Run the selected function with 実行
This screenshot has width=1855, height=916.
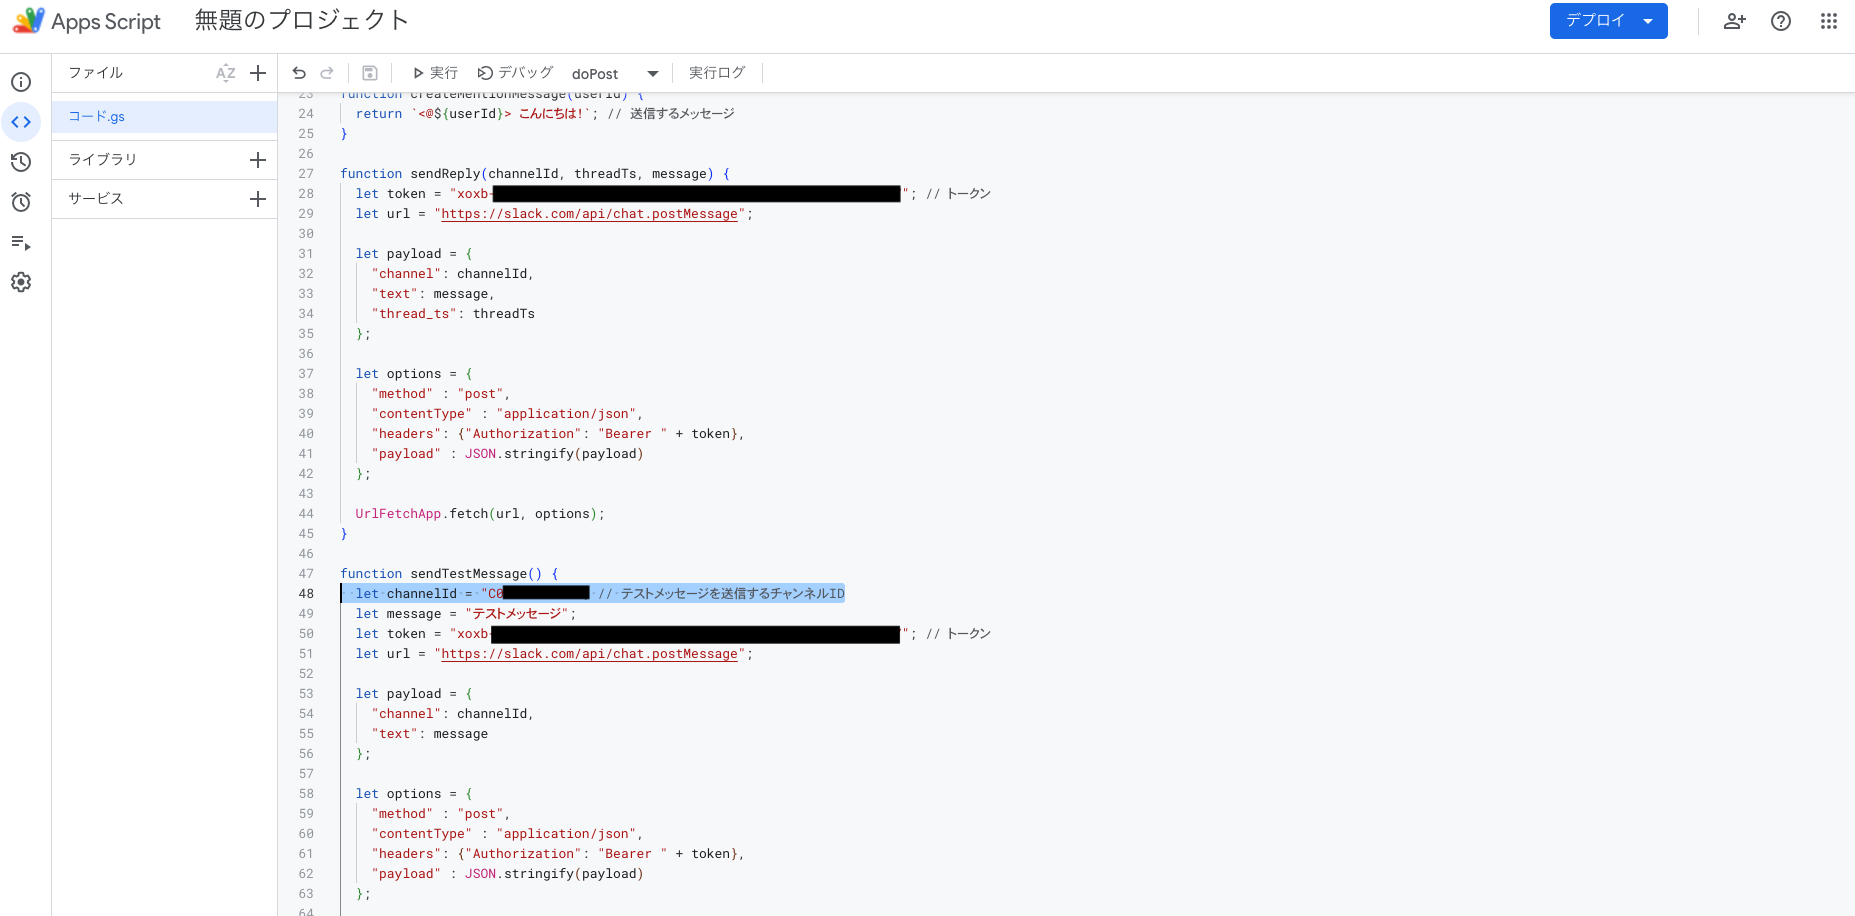435,73
